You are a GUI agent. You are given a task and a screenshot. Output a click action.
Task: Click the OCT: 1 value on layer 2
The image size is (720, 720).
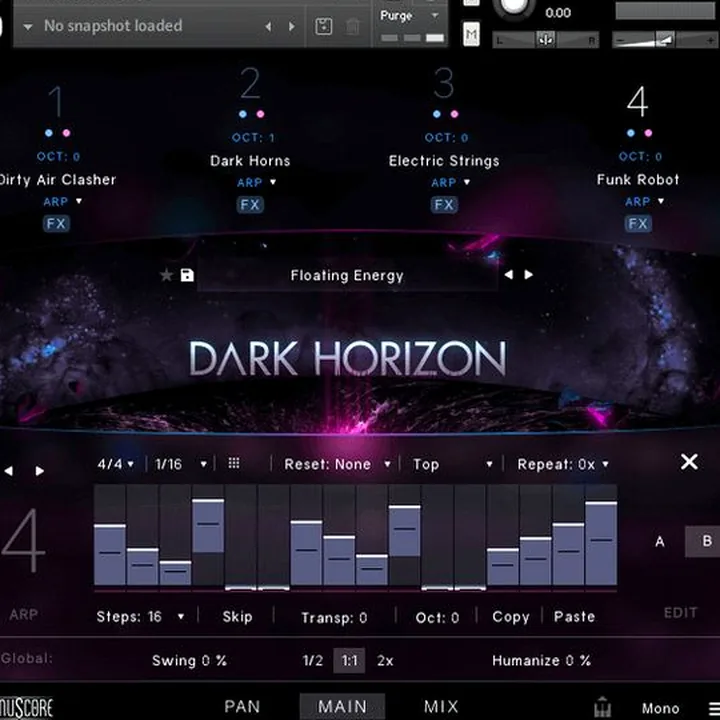[253, 137]
